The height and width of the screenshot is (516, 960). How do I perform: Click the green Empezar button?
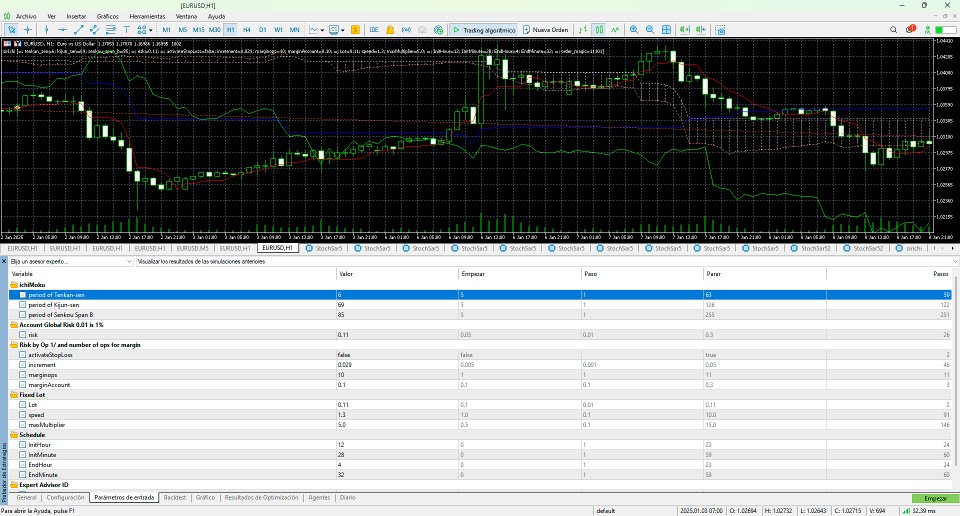coord(934,497)
